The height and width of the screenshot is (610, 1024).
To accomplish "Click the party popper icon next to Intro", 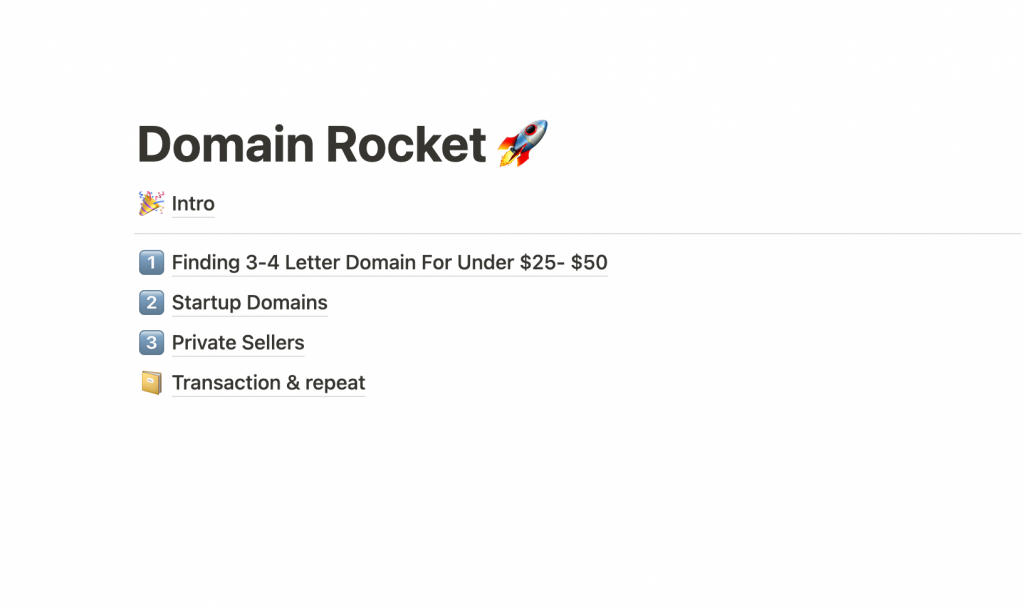I will point(151,204).
